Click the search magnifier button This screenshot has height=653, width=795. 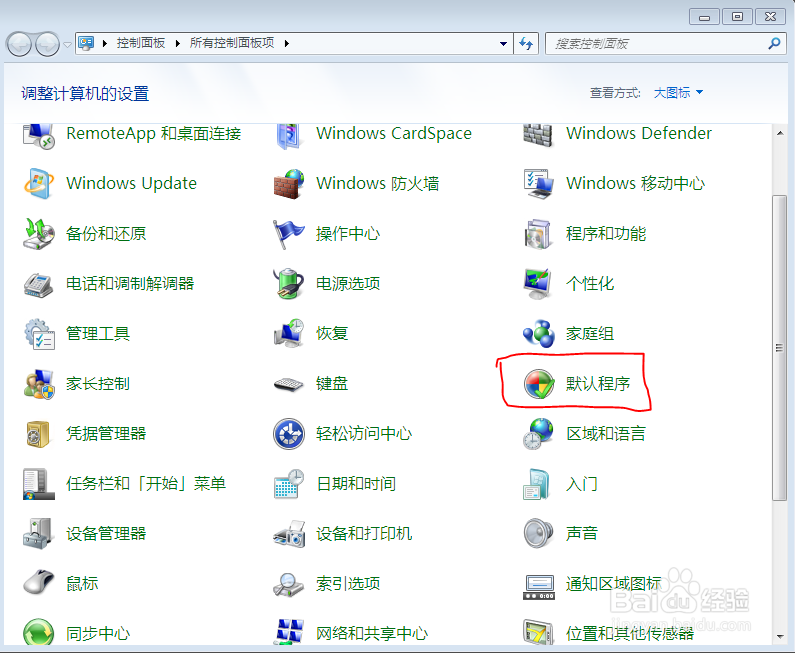(x=774, y=44)
